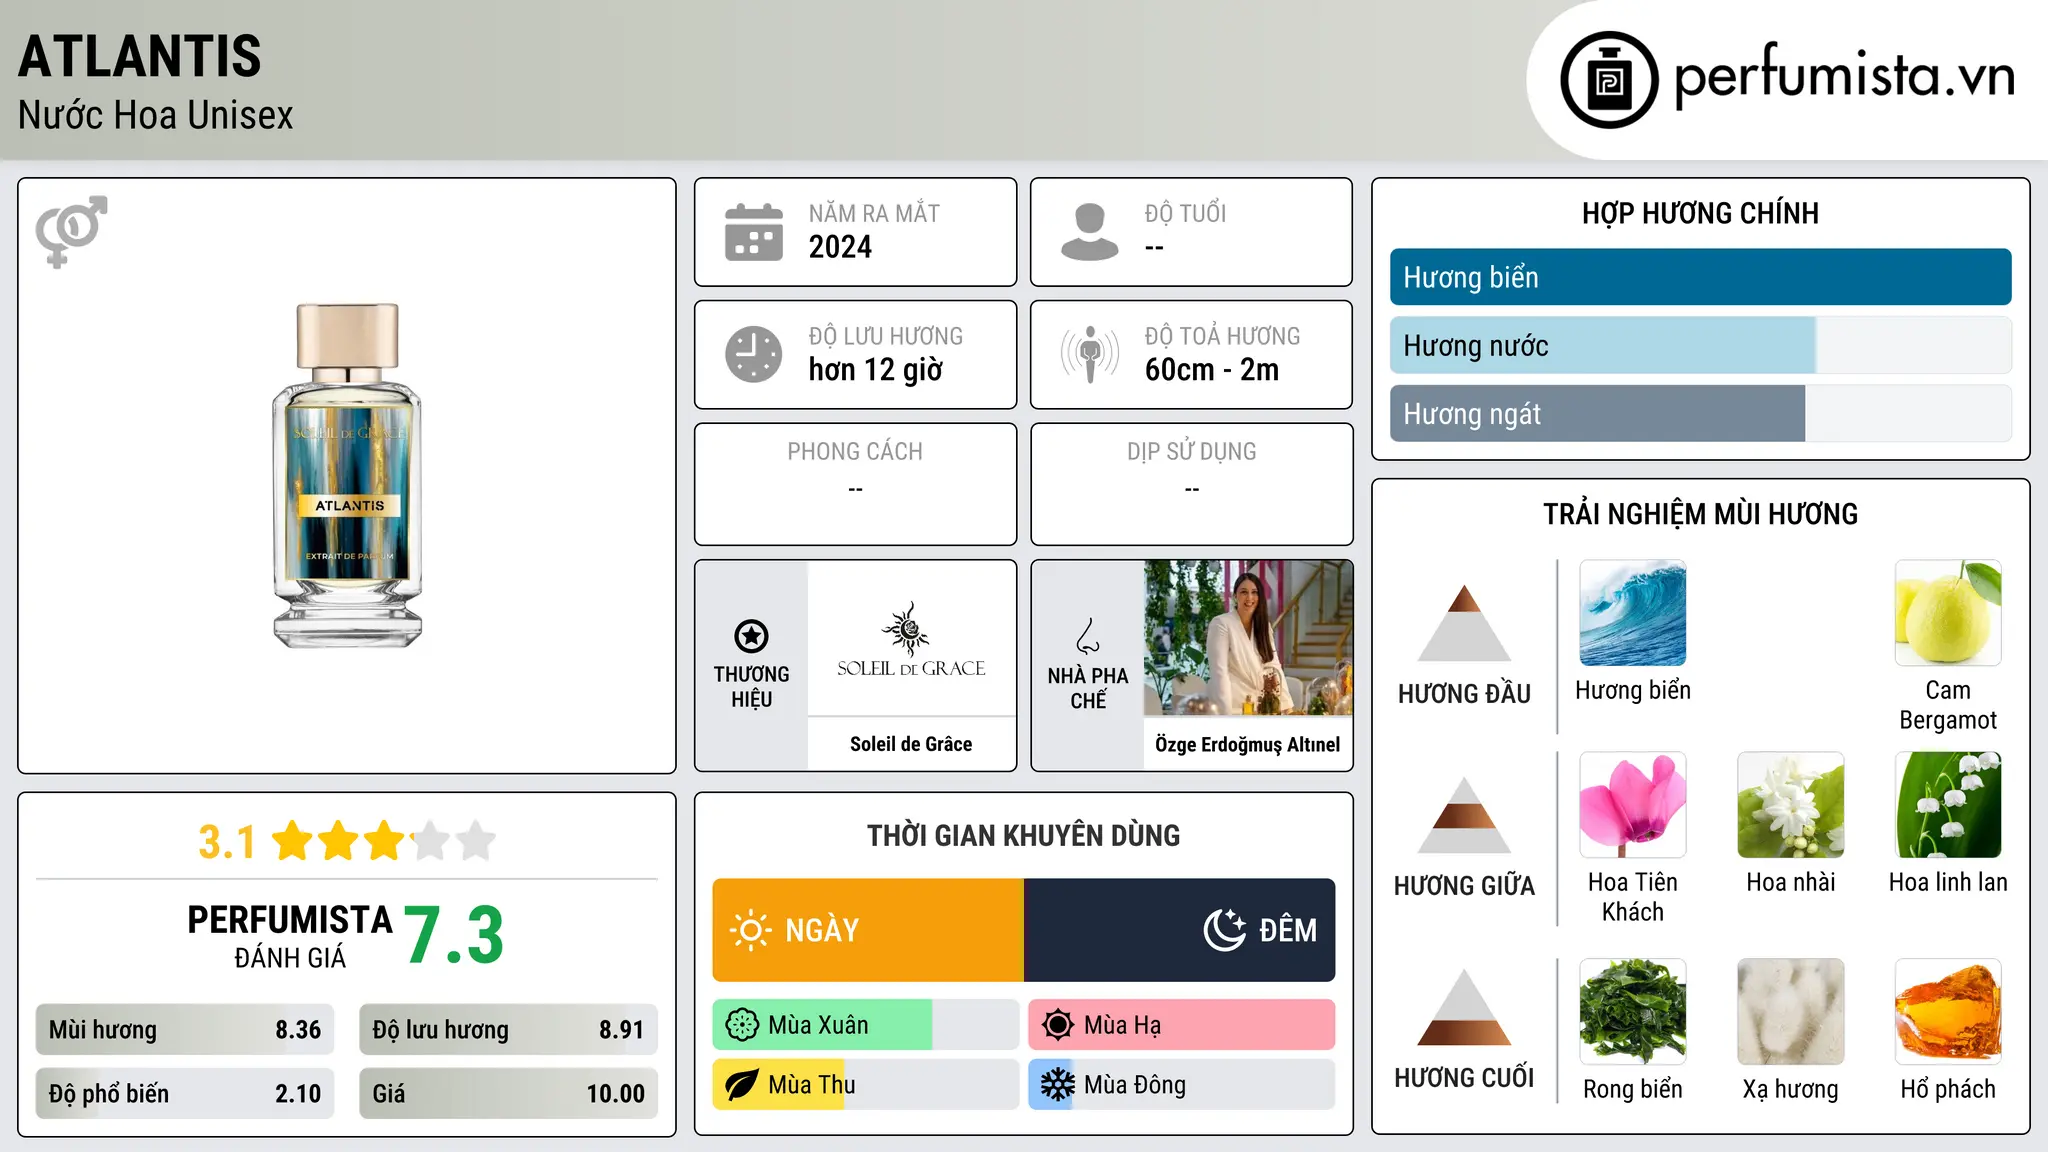This screenshot has height=1152, width=2048.
Task: Click the nose icon above Nhà Pha Chế
Action: 1087,636
